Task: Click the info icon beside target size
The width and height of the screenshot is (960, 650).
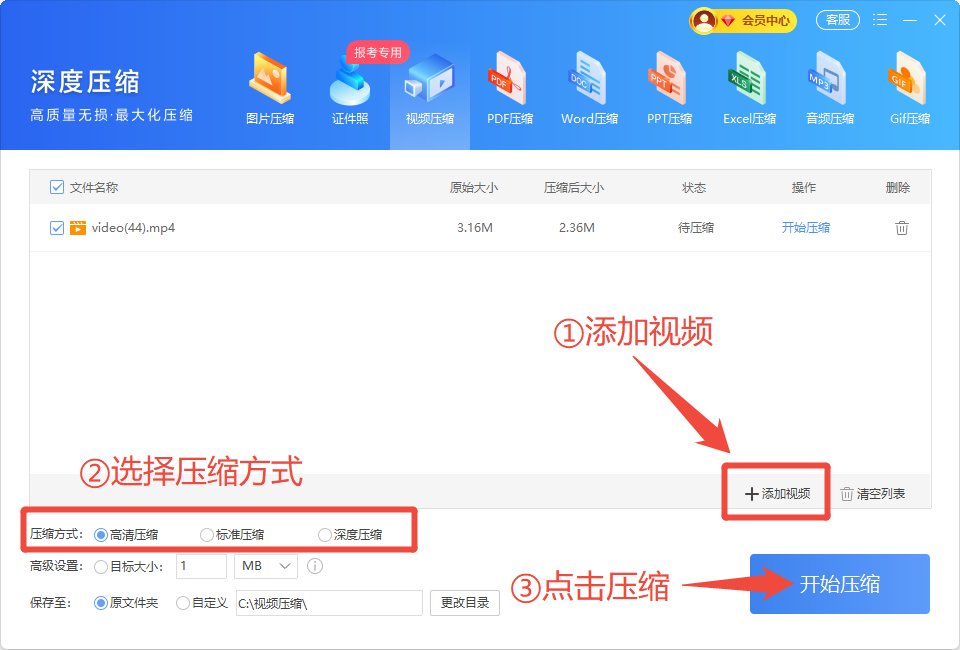Action: click(315, 566)
